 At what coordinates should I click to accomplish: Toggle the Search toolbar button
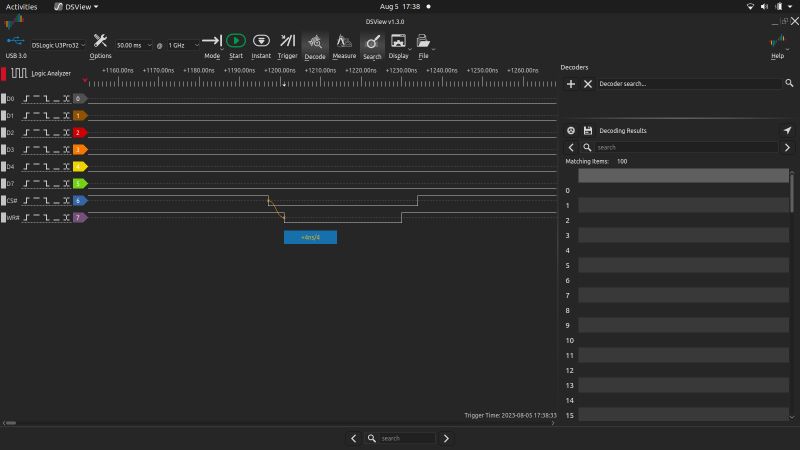tap(372, 46)
